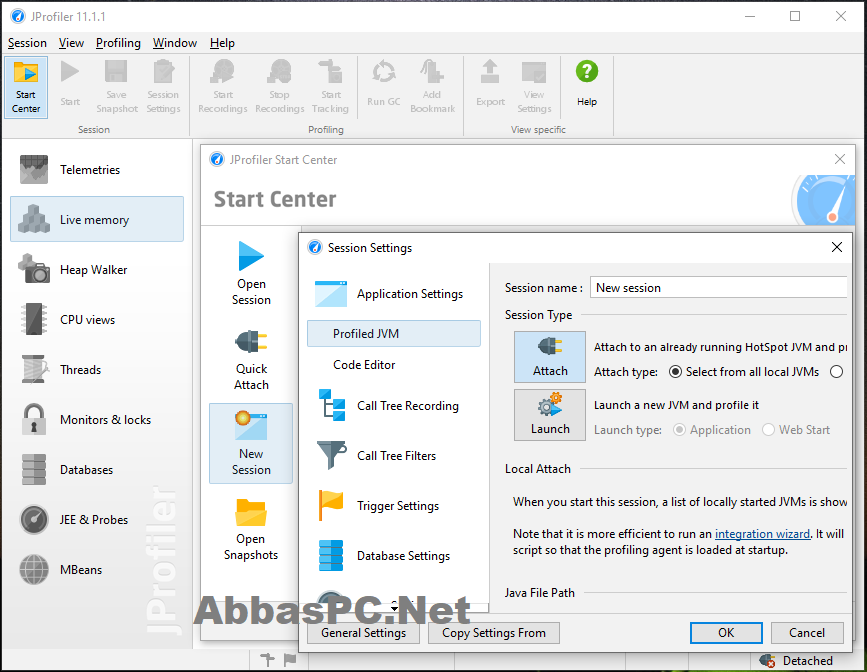Click the Start session toolbar icon
The width and height of the screenshot is (867, 672).
[70, 83]
